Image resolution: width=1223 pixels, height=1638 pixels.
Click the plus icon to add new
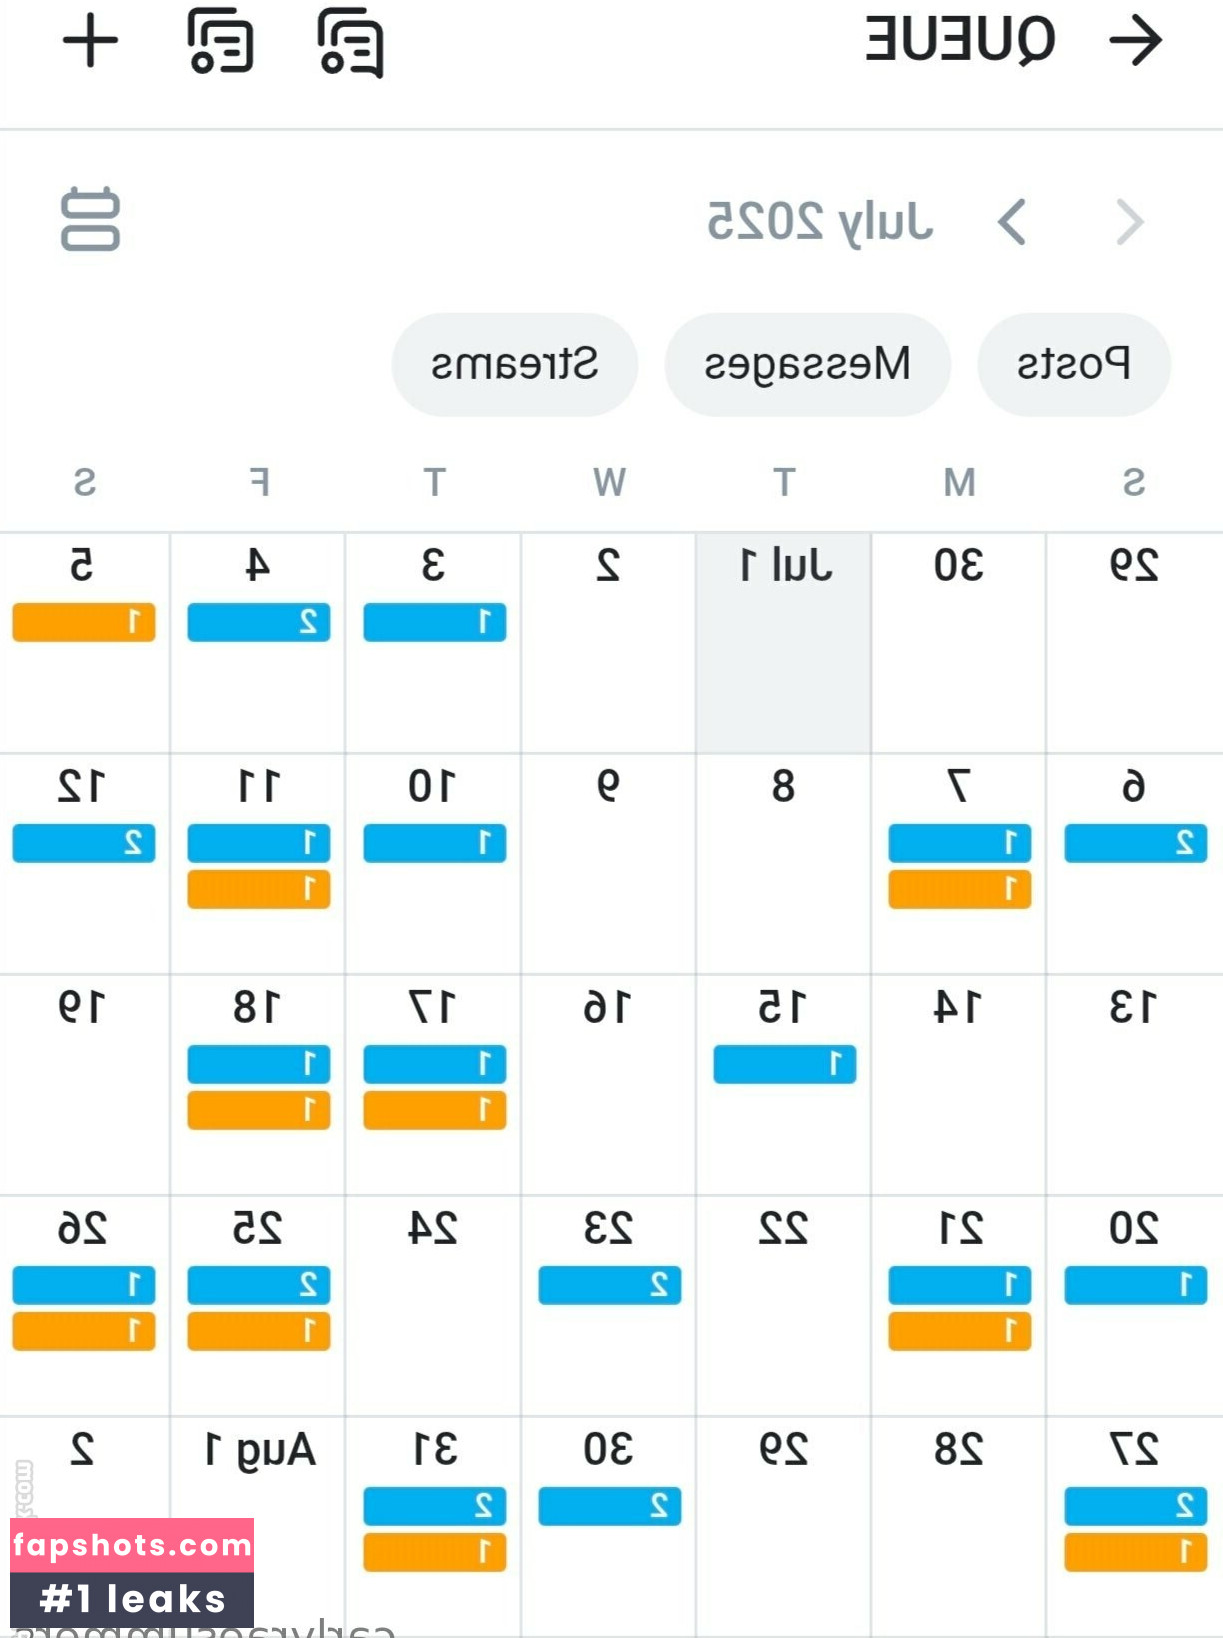pos(90,41)
